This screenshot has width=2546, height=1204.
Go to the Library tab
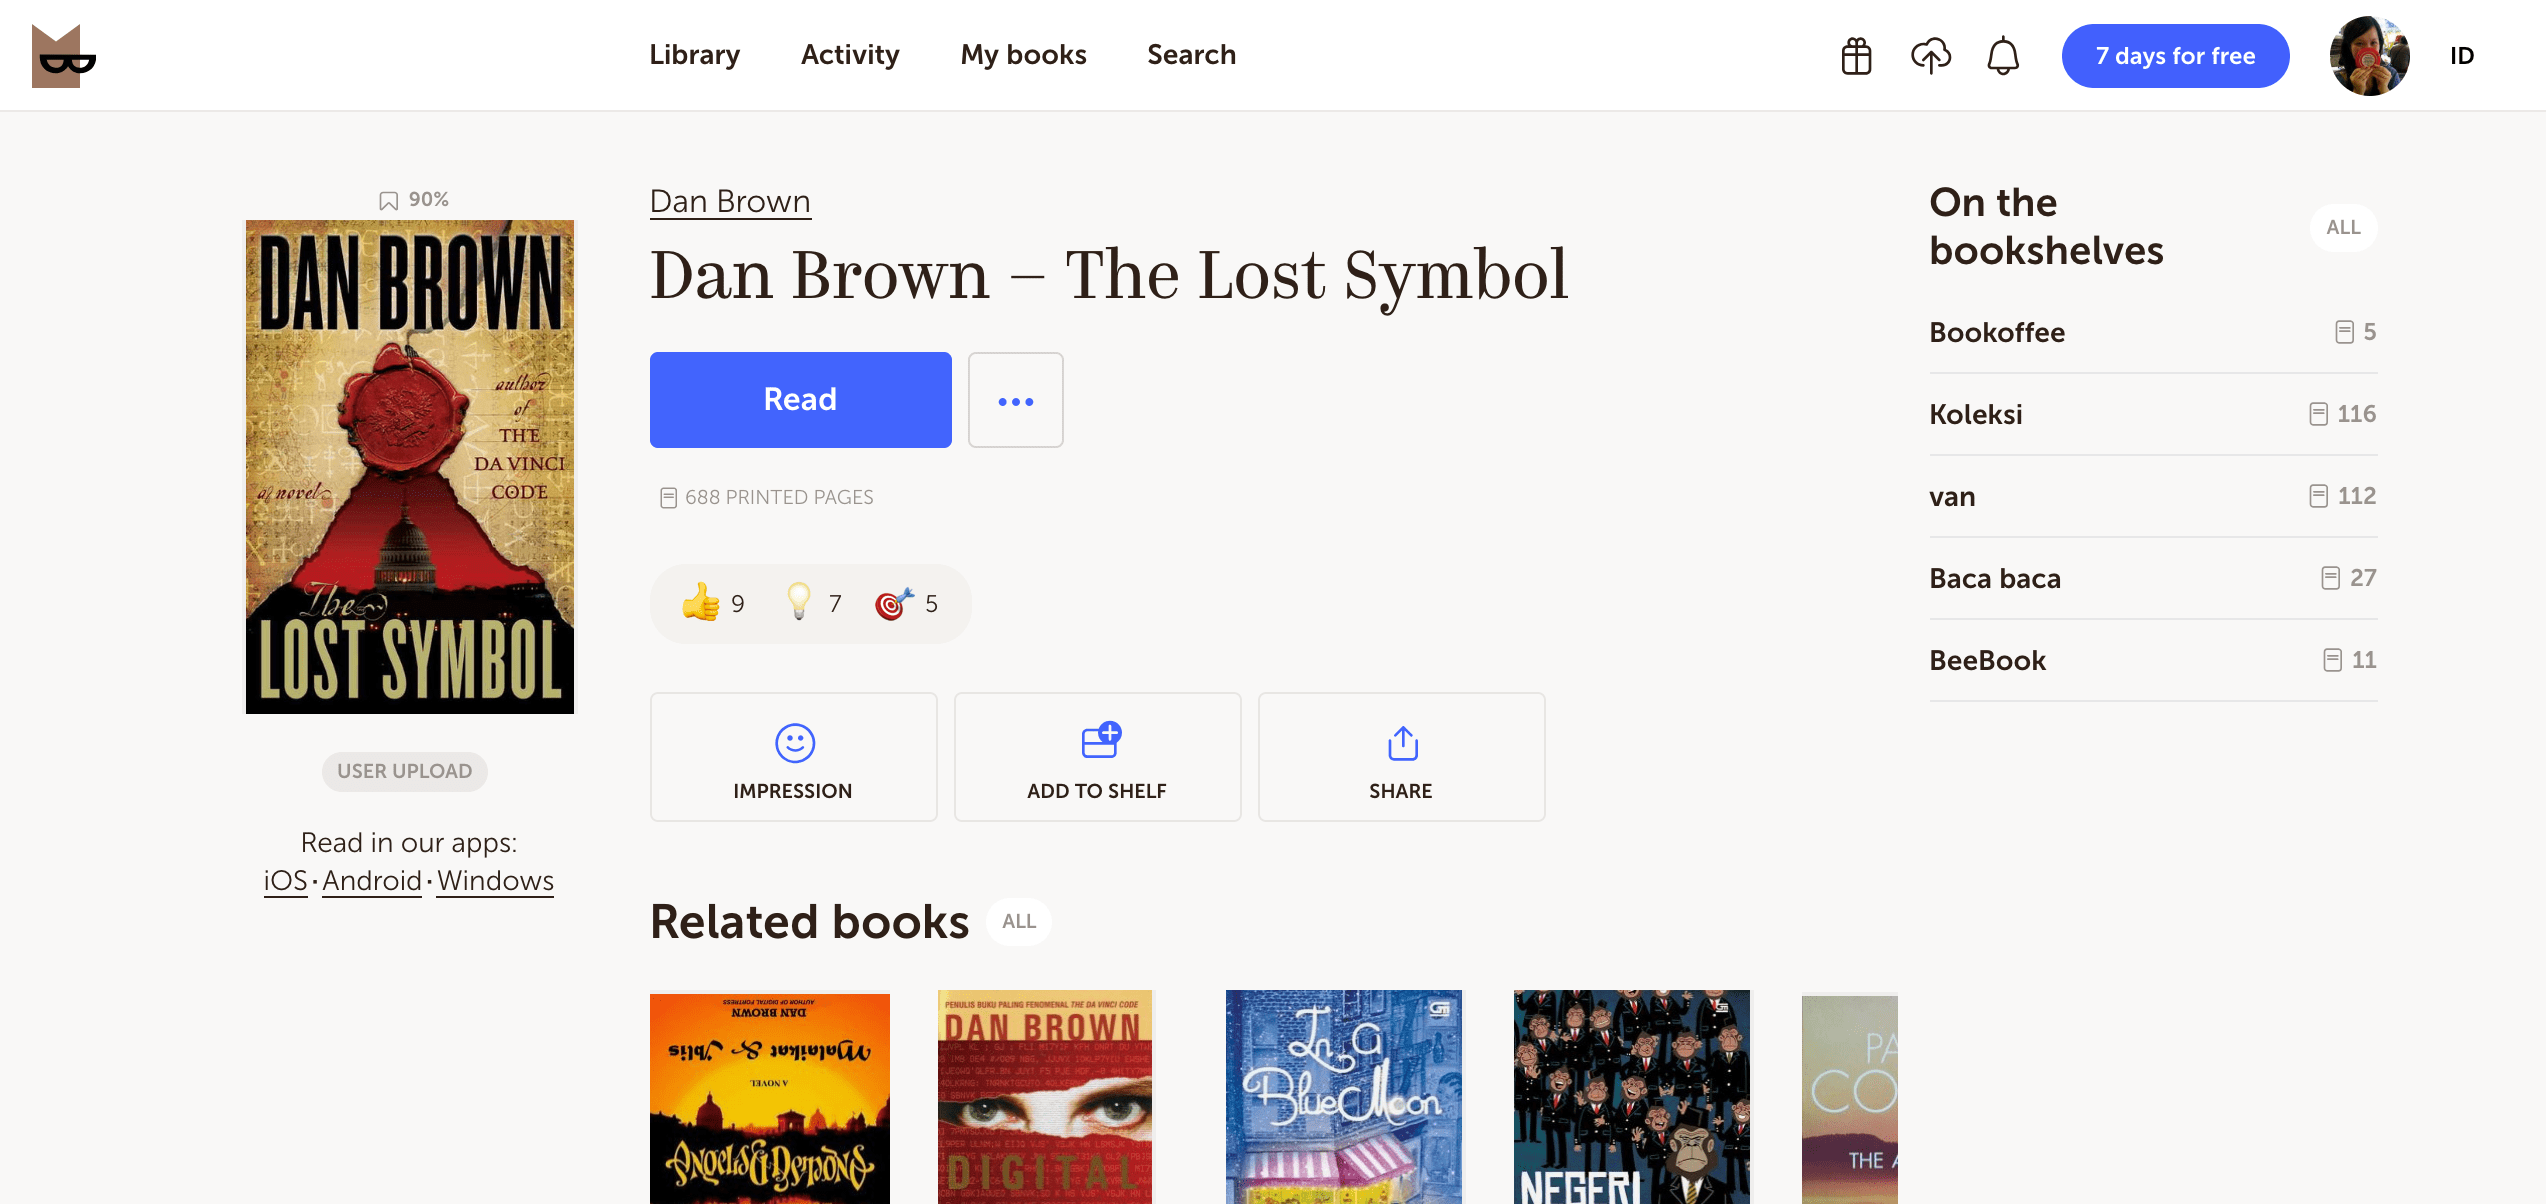(x=694, y=55)
